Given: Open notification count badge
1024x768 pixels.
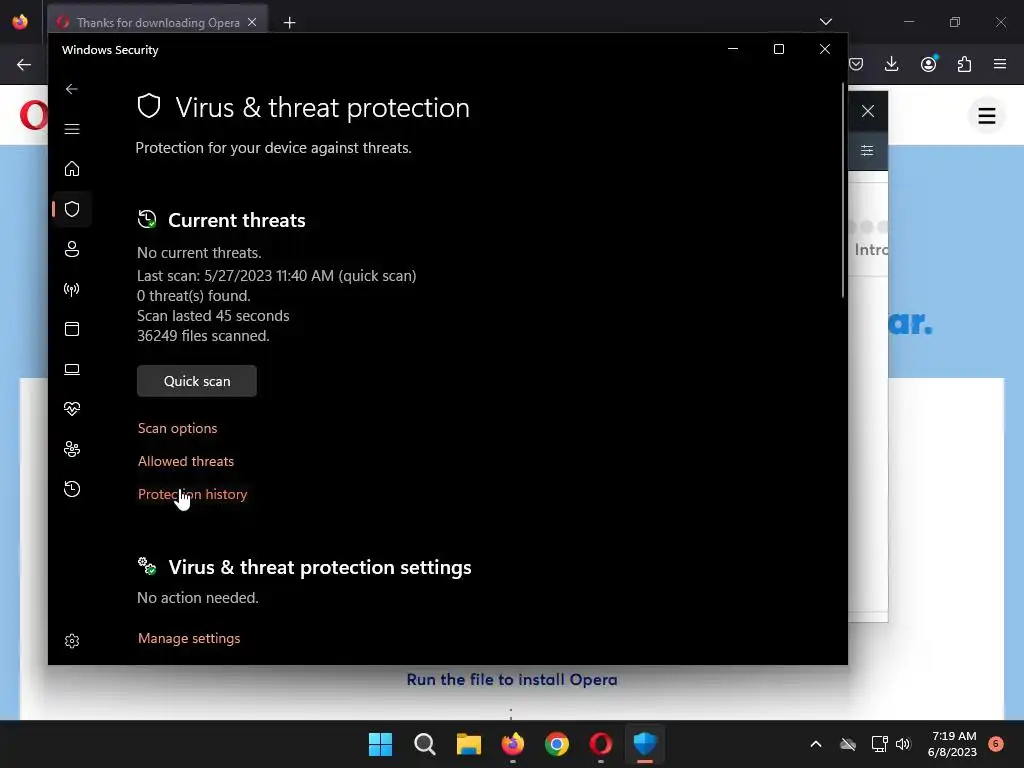Looking at the screenshot, I should point(996,743).
